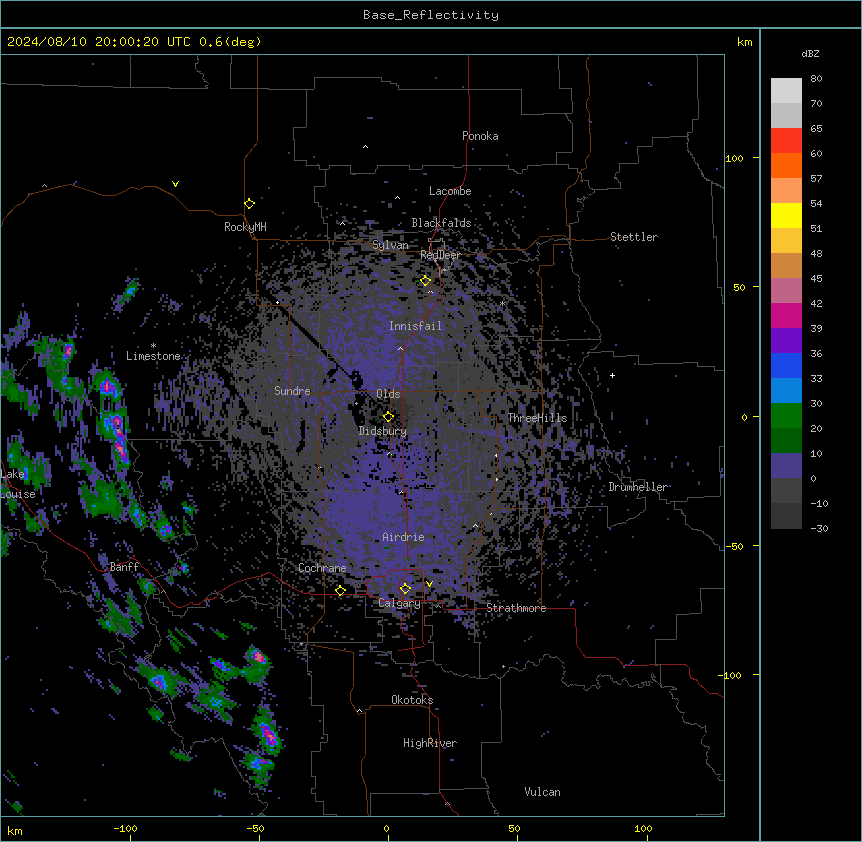862x842 pixels.
Task: Click the Sylvan label
Action: (x=390, y=245)
